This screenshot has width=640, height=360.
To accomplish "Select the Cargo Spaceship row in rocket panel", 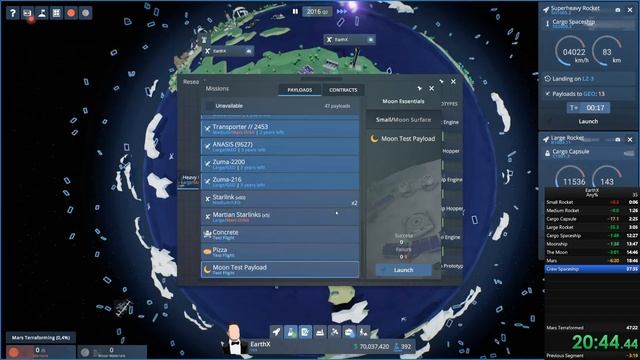I will (x=588, y=23).
